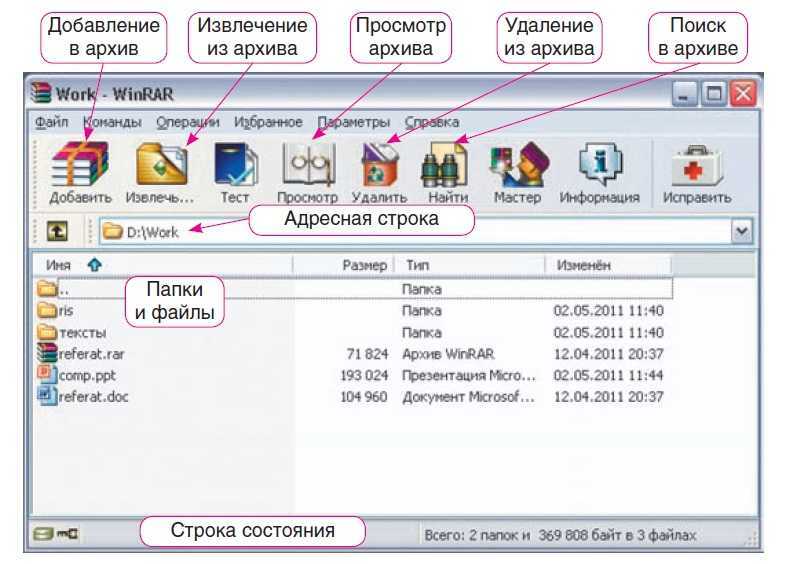Open the Избранное menu
The width and height of the screenshot is (790, 564).
click(x=268, y=122)
